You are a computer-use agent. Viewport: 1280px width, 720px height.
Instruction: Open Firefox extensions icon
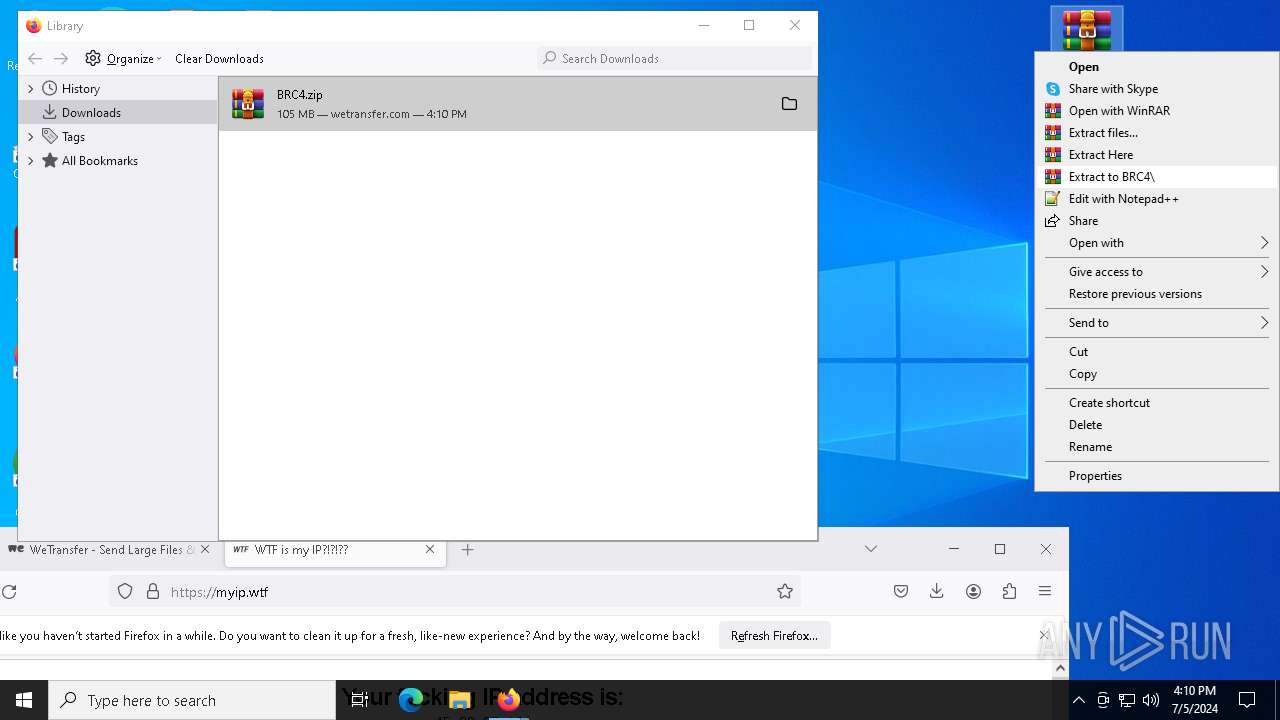click(x=1009, y=592)
